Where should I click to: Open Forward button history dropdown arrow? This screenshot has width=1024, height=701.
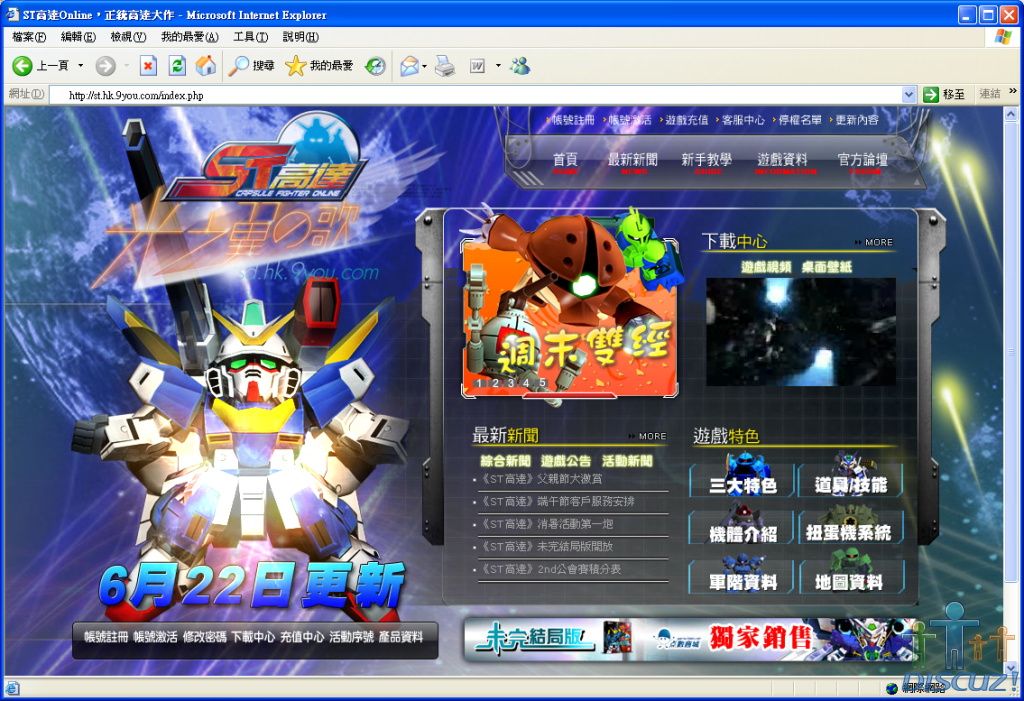(x=126, y=65)
